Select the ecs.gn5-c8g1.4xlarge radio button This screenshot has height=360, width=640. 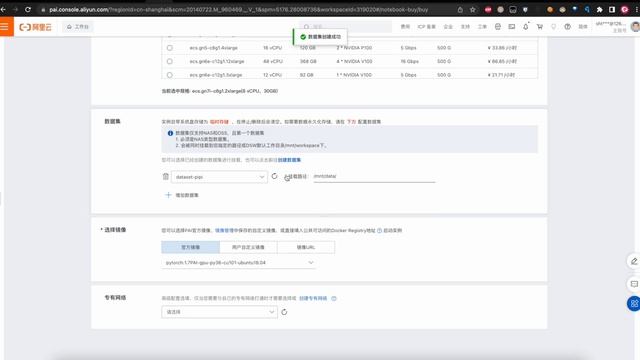[170, 48]
